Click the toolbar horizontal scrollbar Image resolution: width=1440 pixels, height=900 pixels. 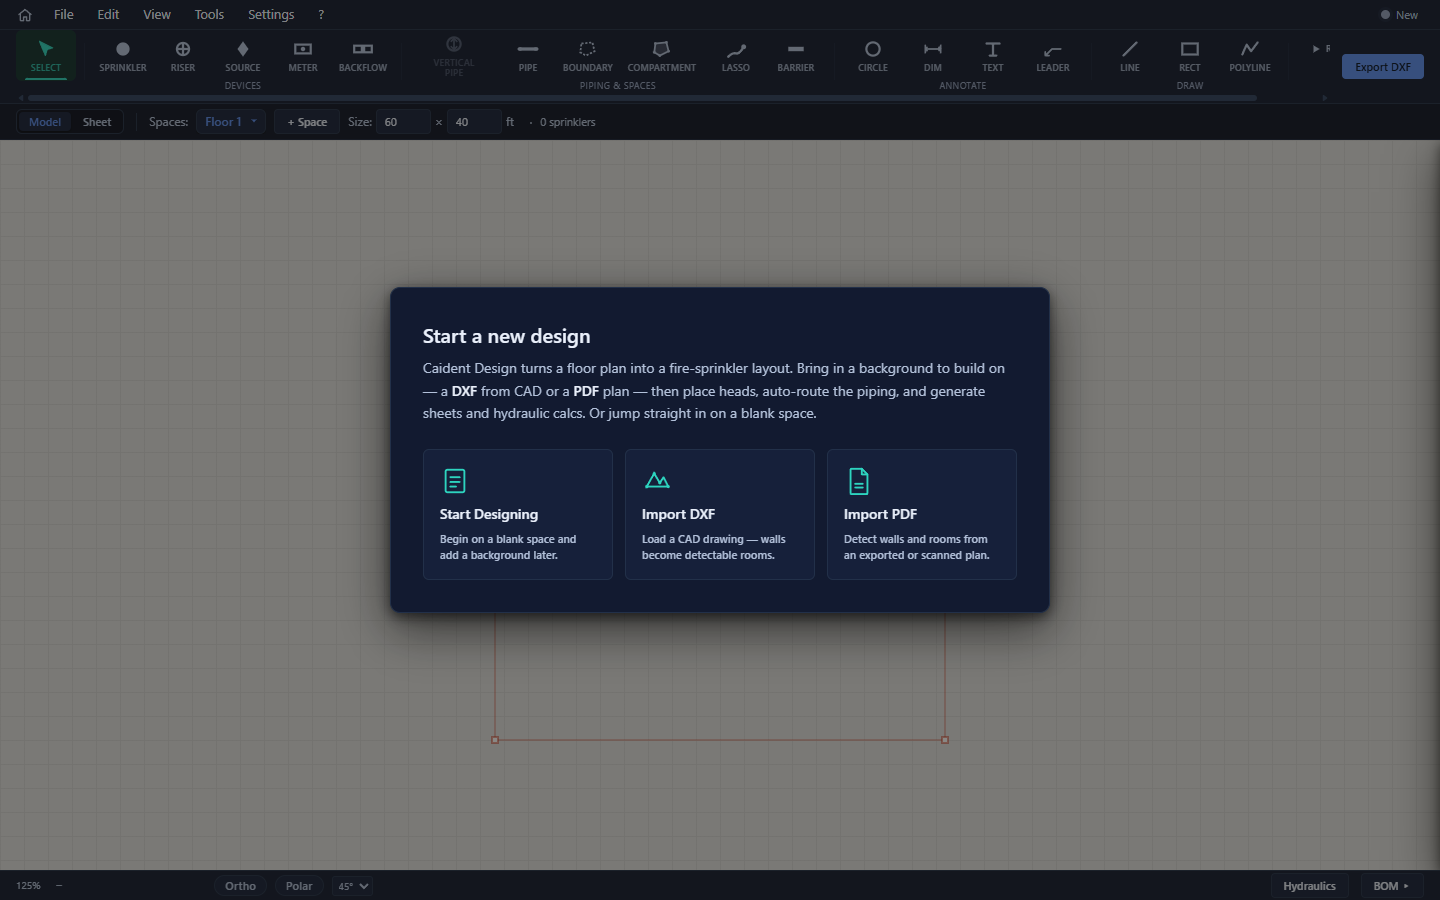[x=642, y=98]
